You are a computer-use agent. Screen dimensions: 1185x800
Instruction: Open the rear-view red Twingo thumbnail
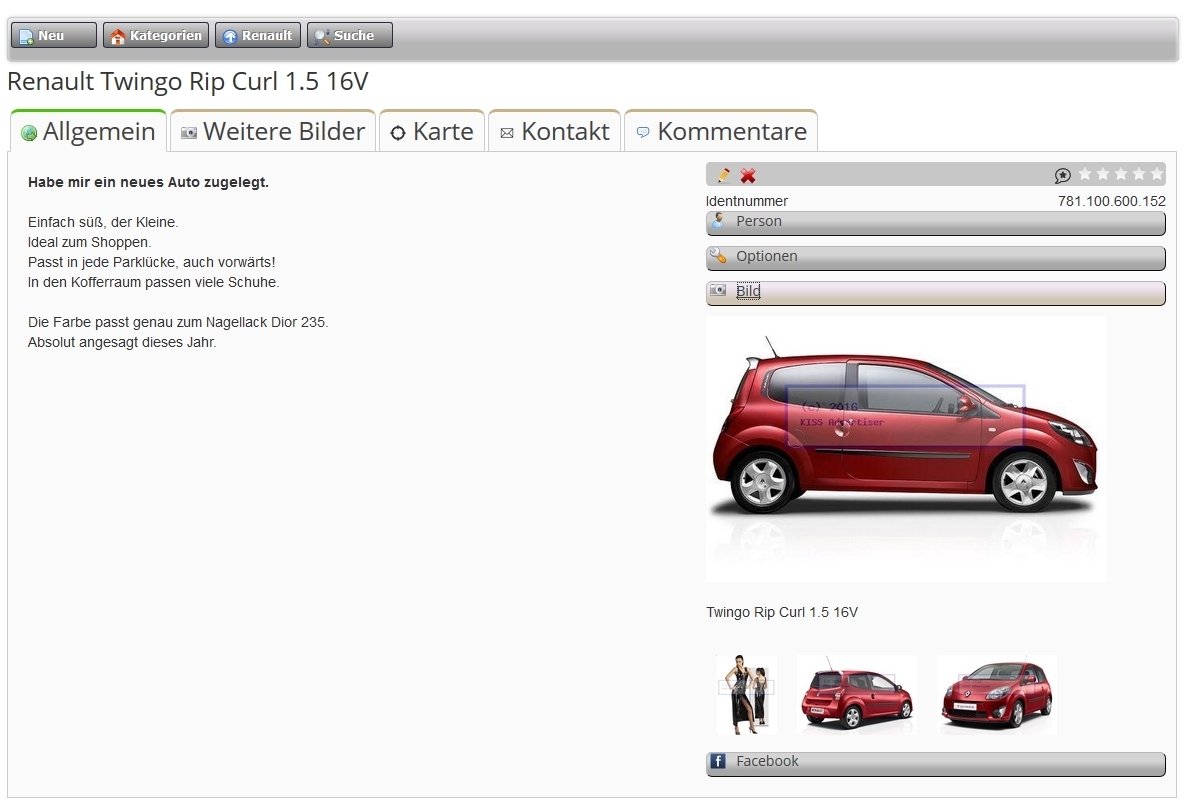click(856, 694)
